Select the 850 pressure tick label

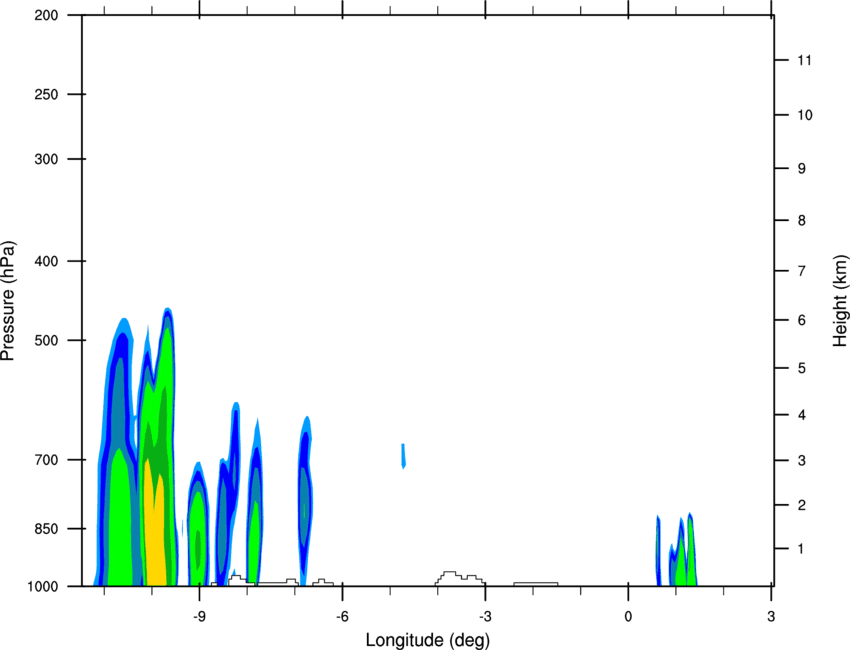[46, 529]
